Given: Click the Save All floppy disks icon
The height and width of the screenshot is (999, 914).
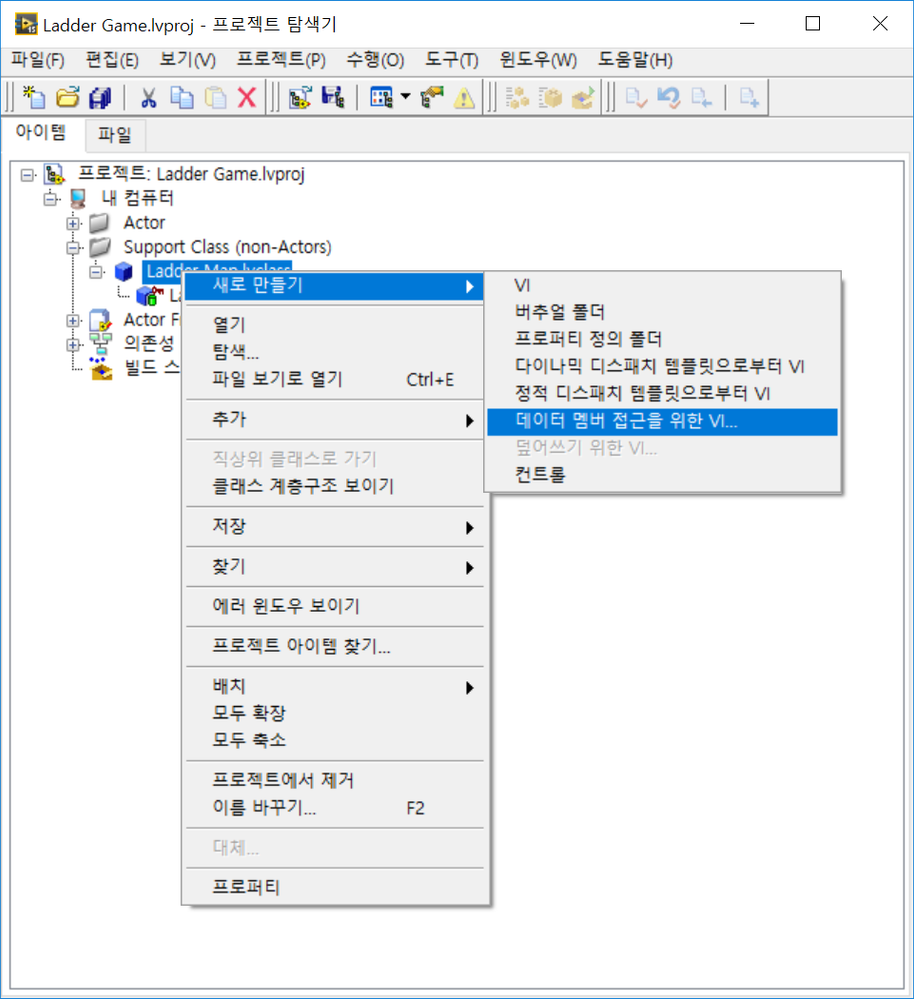Looking at the screenshot, I should pyautogui.click(x=100, y=97).
